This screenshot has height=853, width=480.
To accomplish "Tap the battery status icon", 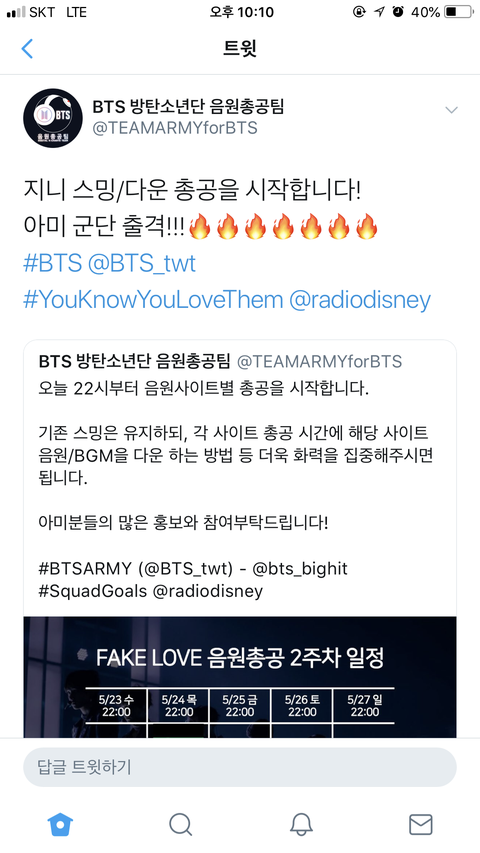I will (x=459, y=12).
